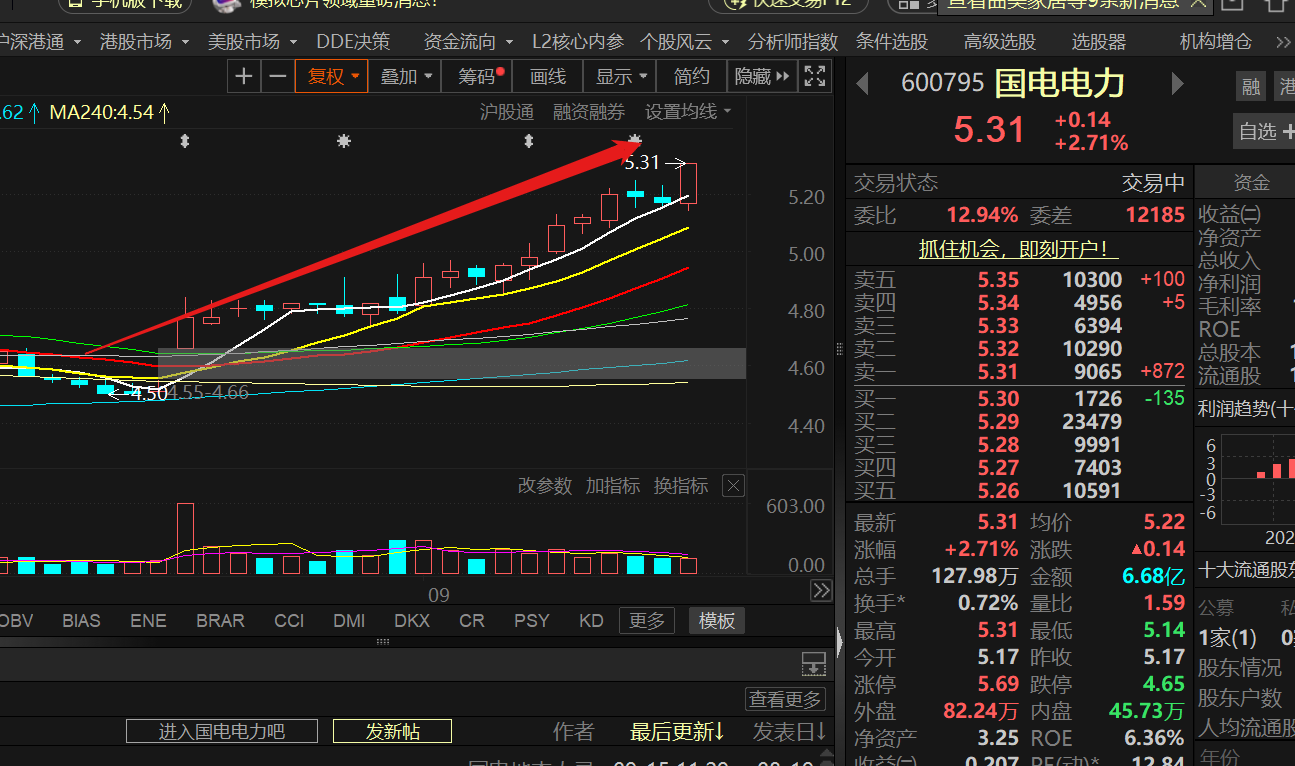Image resolution: width=1295 pixels, height=766 pixels.
Task: Click the 融资融券 link
Action: click(589, 112)
